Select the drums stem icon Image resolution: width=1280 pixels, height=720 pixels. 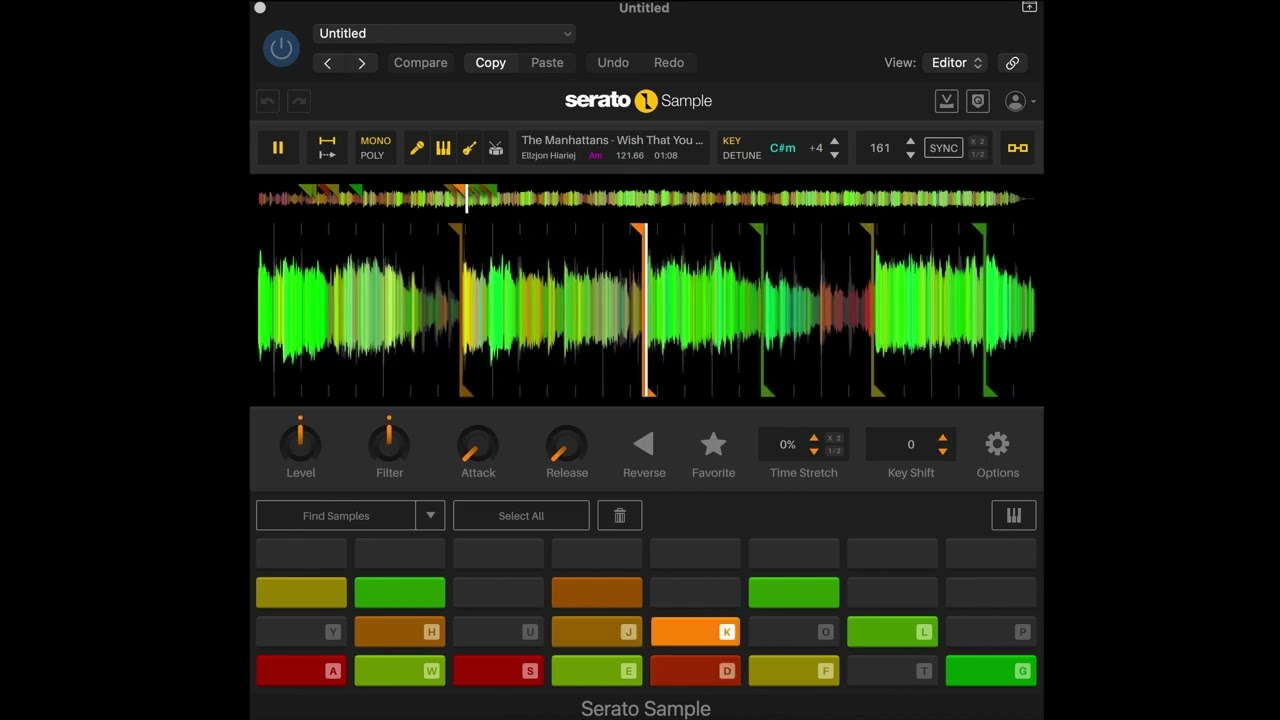(x=495, y=148)
